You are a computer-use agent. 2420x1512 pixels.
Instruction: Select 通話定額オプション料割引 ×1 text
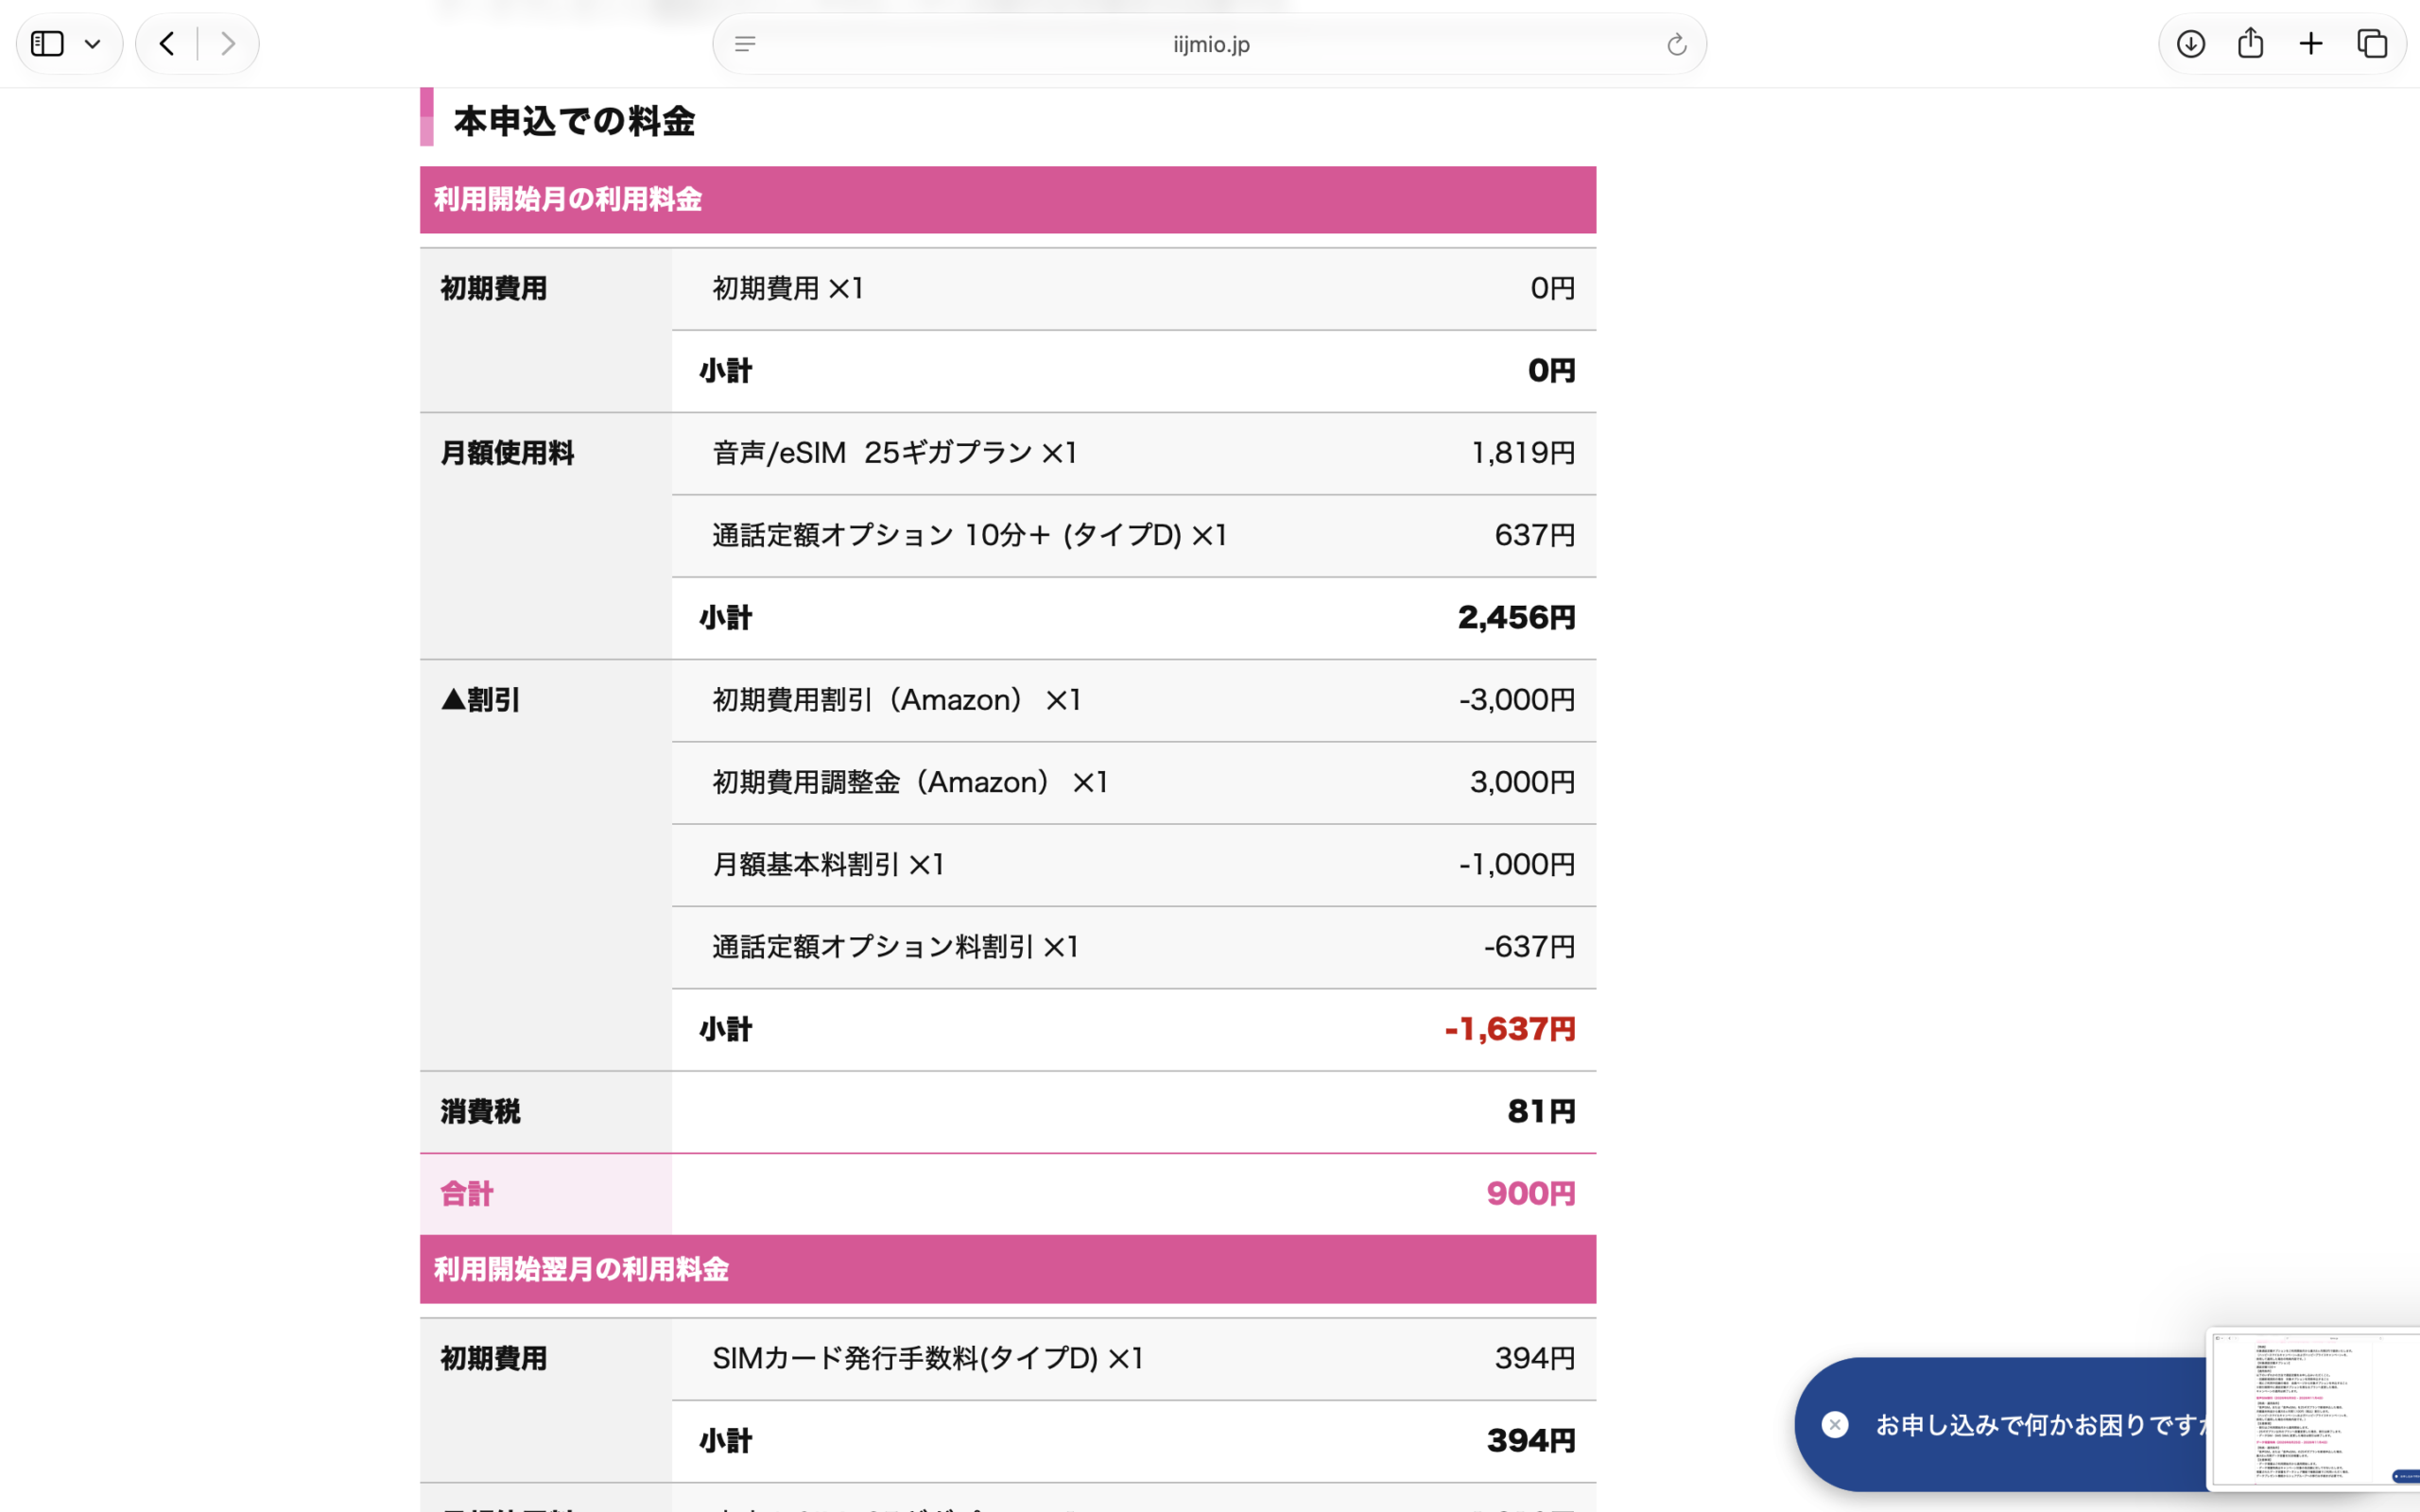pyautogui.click(x=896, y=947)
